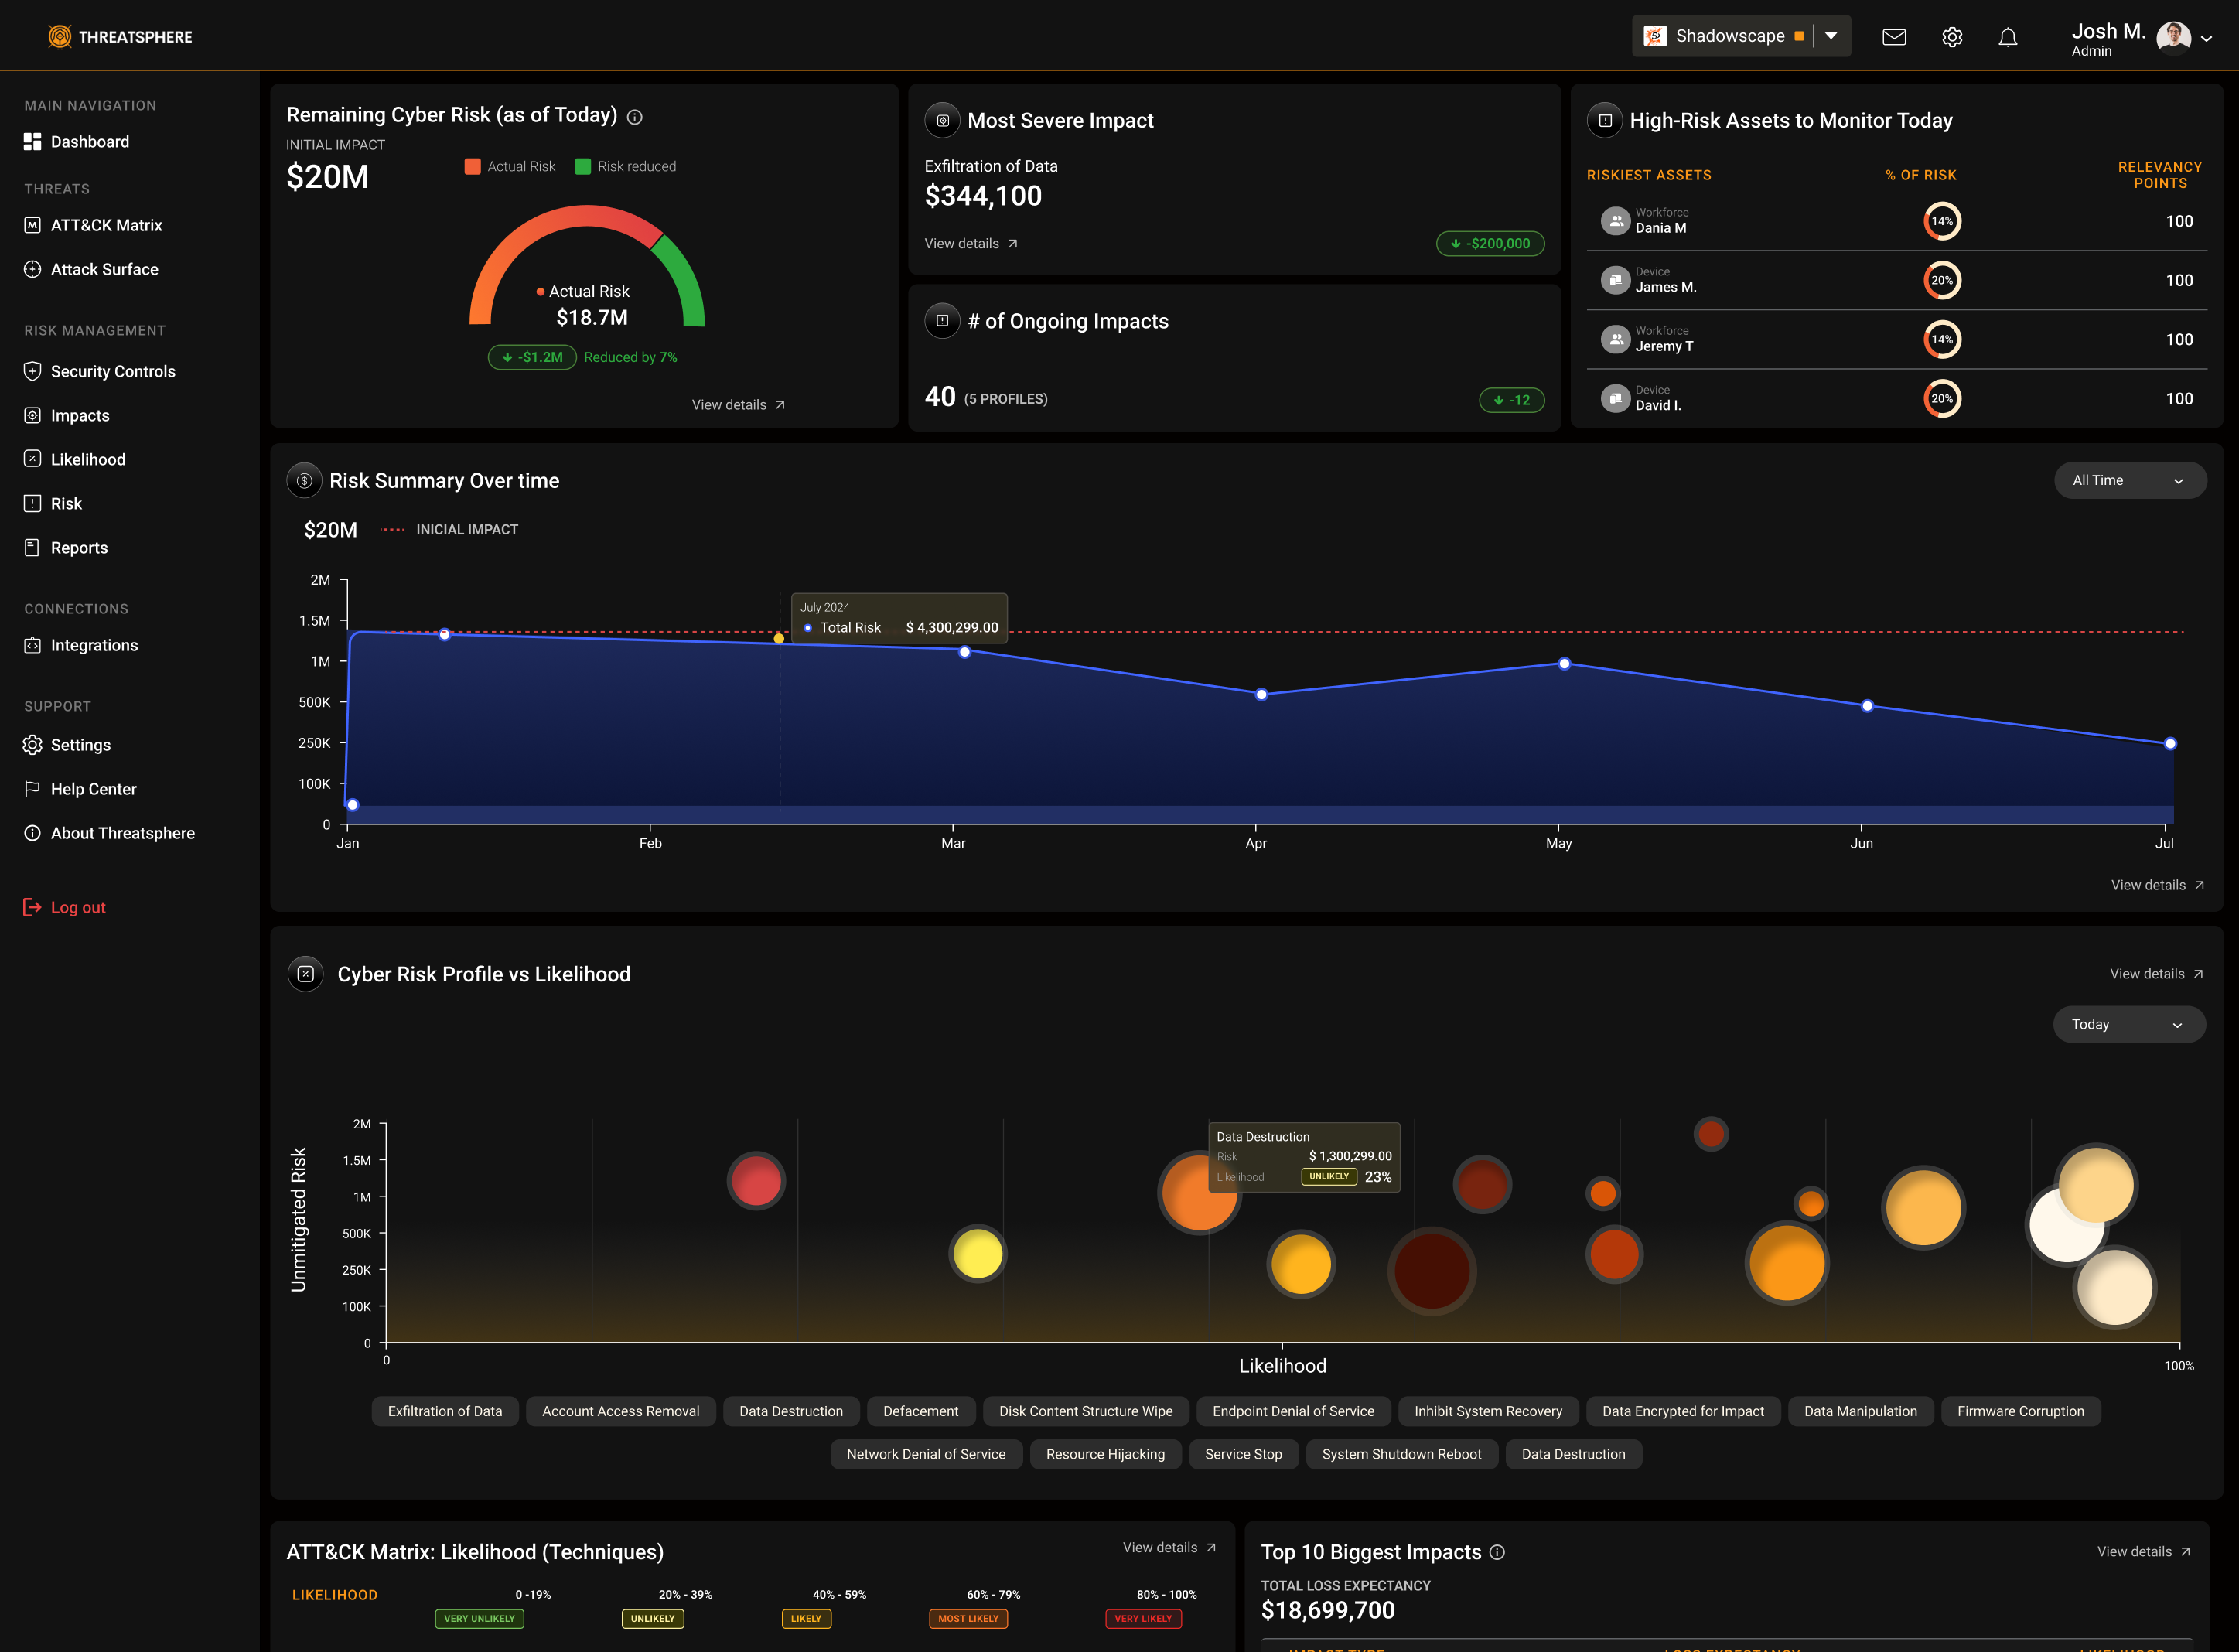Open the settings gear in top bar
The height and width of the screenshot is (1652, 2239).
[1951, 37]
